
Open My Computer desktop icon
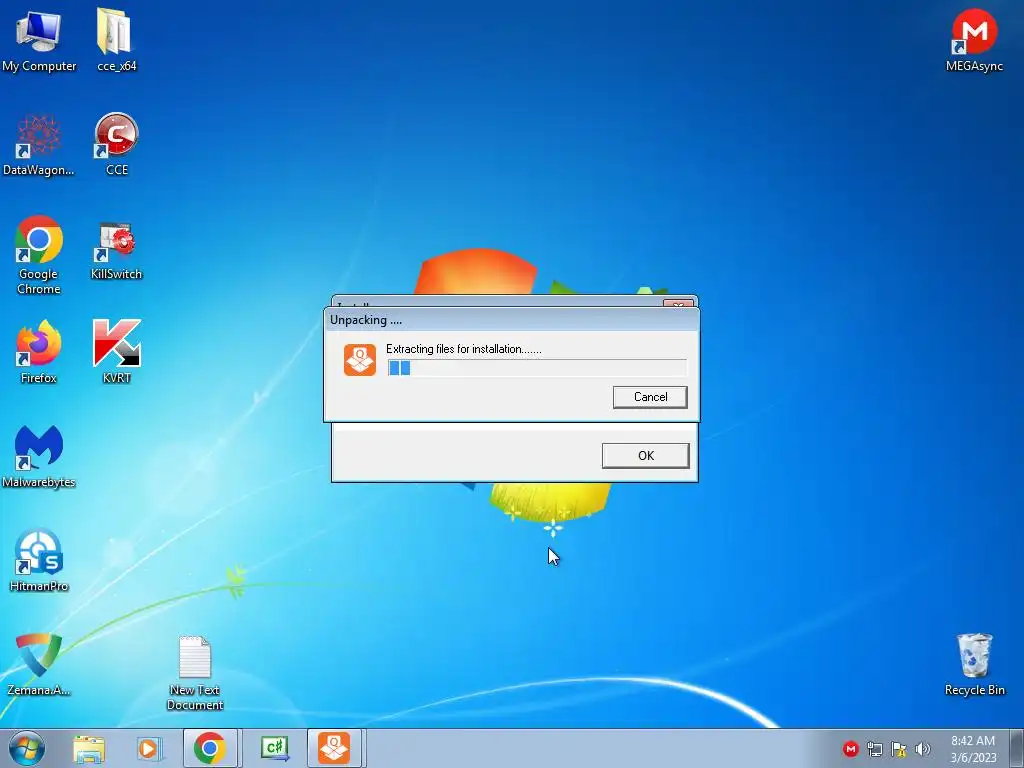point(39,40)
